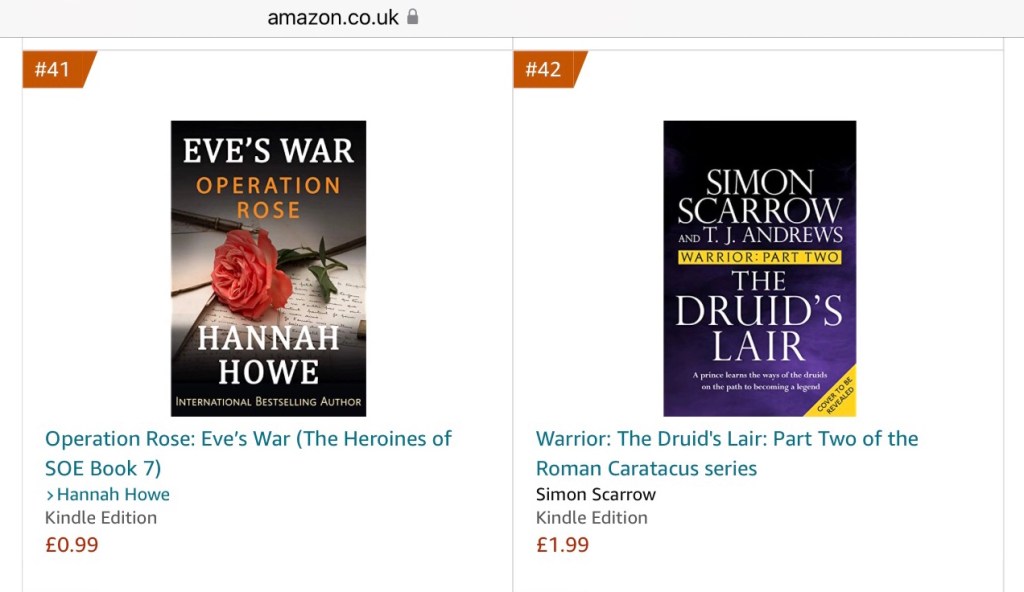Click the padlock icon beside amazon.co.uk

click(412, 17)
